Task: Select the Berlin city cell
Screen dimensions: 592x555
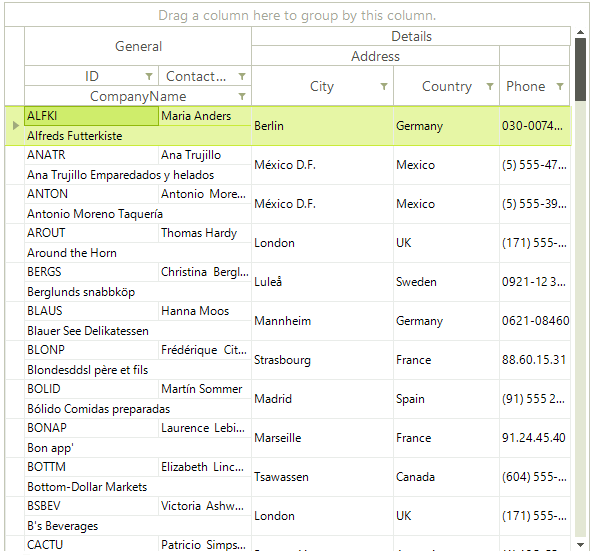Action: pos(322,126)
